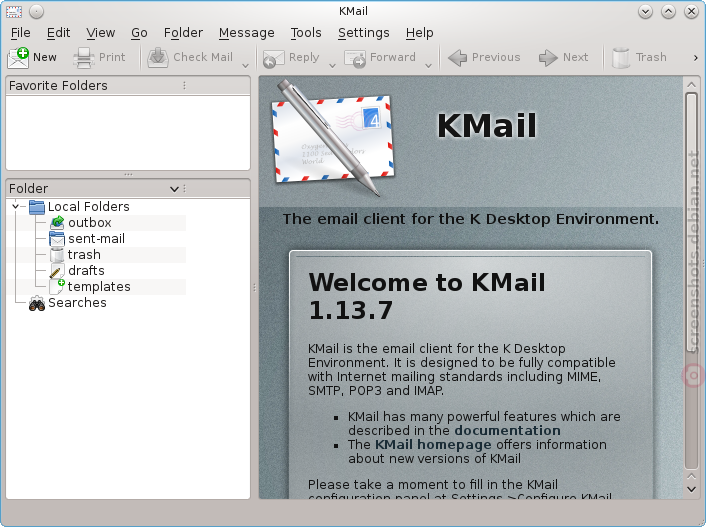Open the Tools menu

click(306, 33)
